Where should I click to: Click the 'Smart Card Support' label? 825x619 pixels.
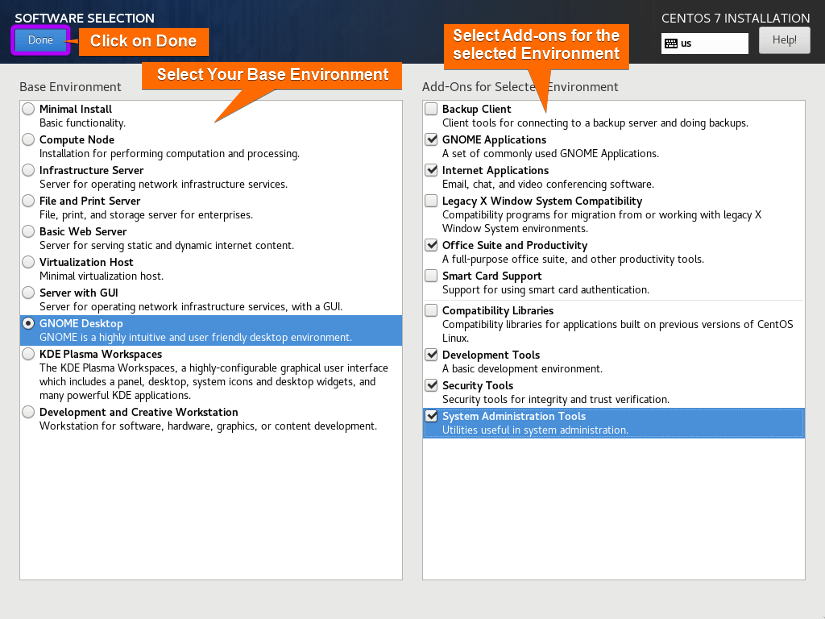(492, 276)
